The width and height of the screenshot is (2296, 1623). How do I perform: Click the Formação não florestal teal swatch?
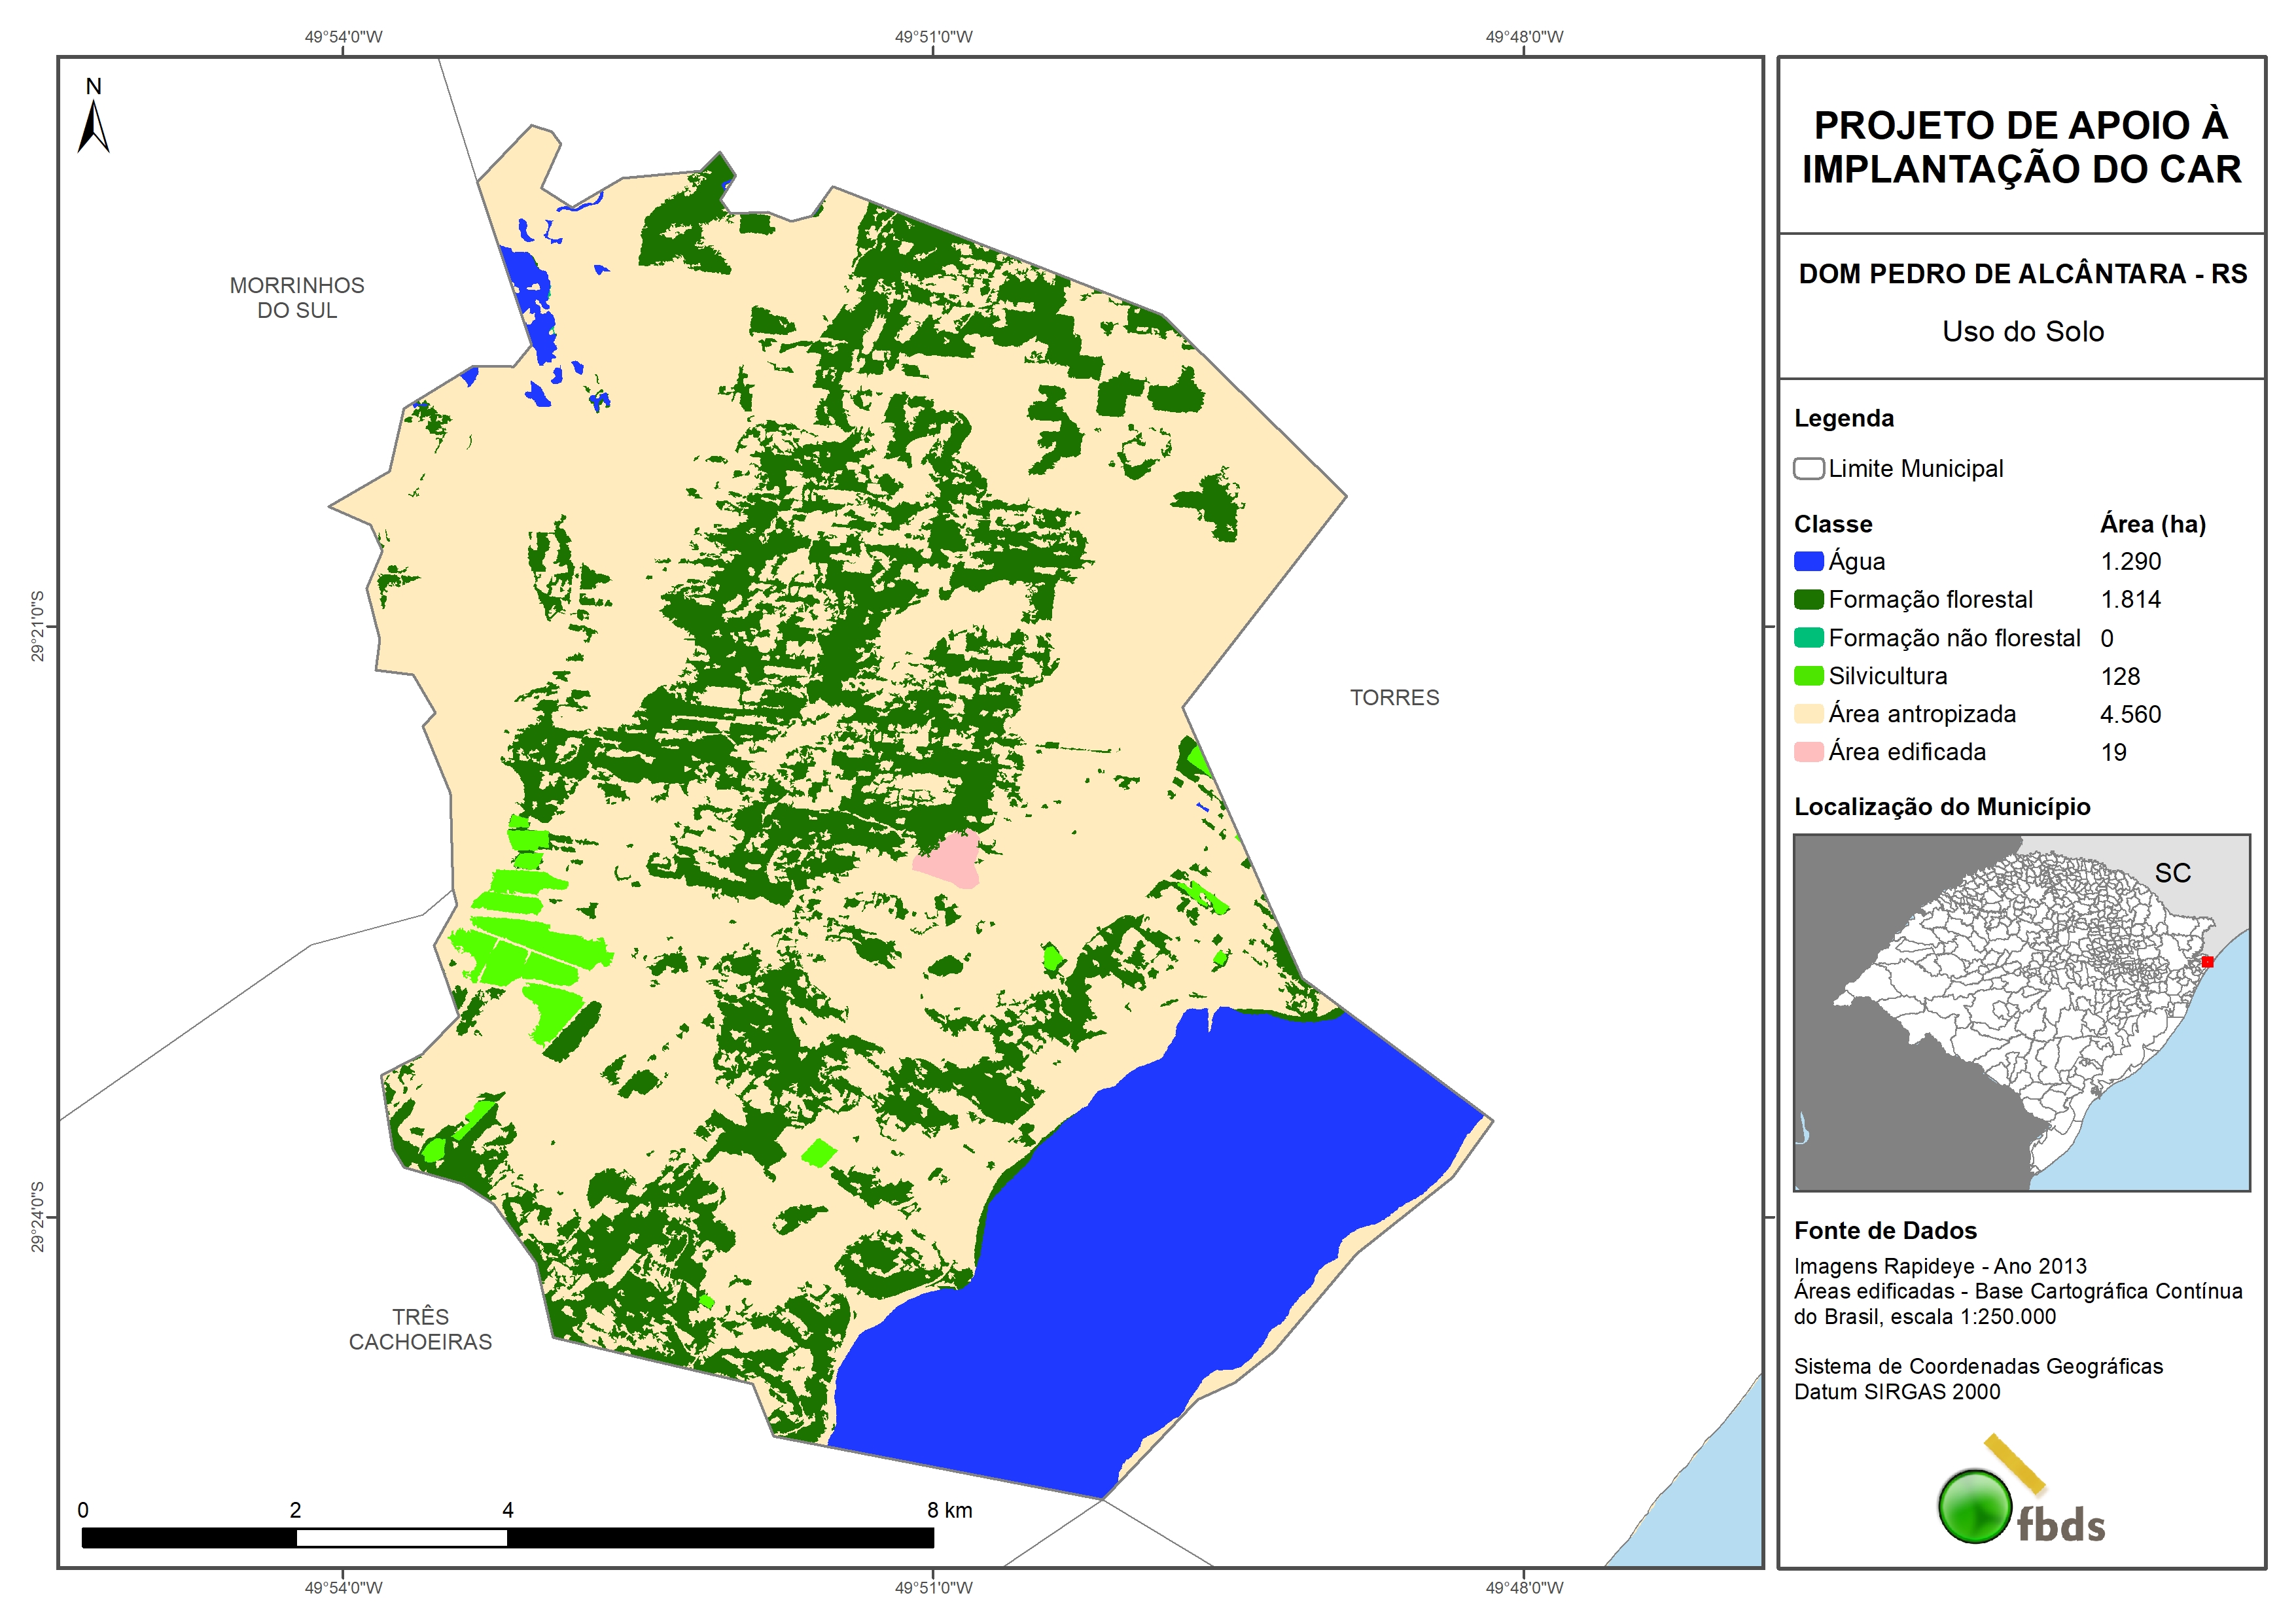pos(1808,638)
